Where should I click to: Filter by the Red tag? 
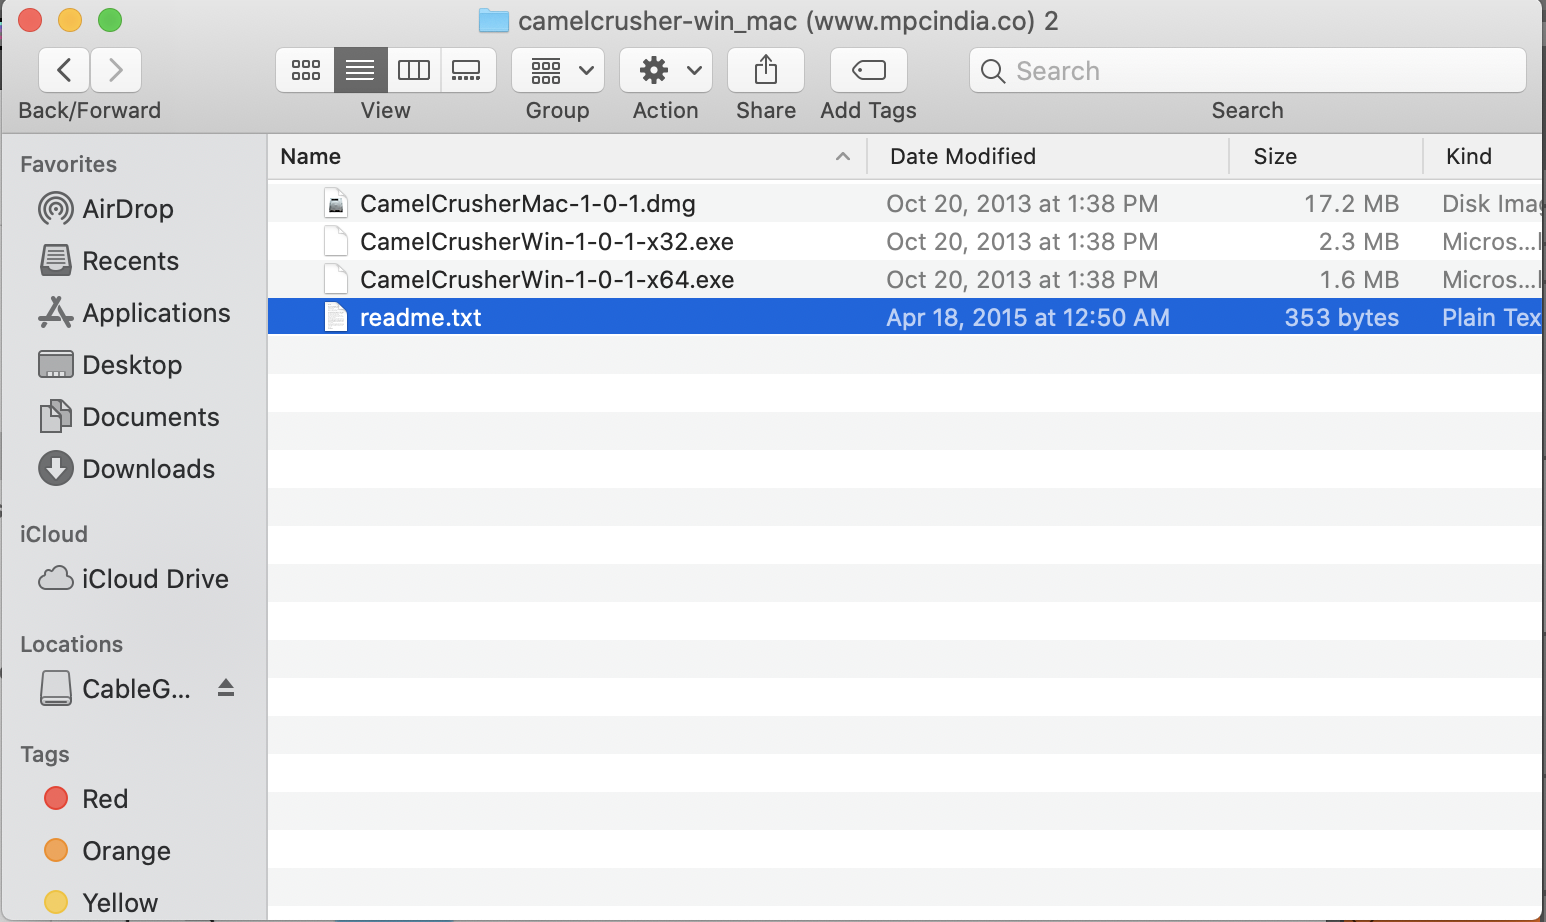pos(86,799)
